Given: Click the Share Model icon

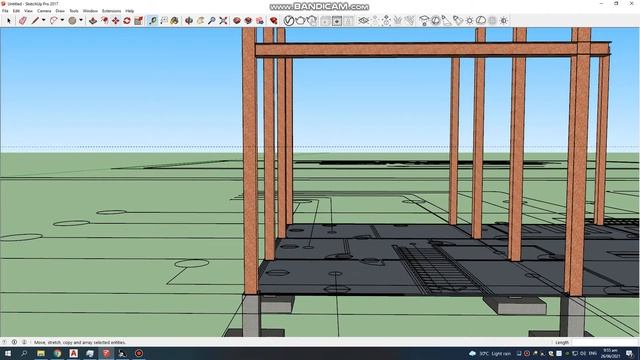Looking at the screenshot, I should [x=248, y=20].
